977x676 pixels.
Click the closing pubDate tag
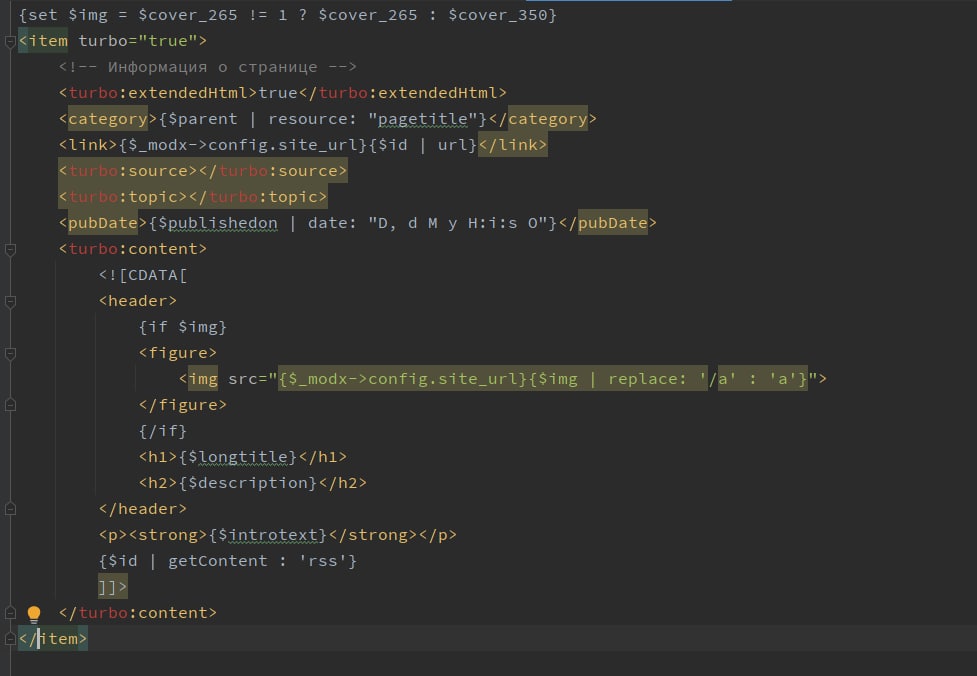click(x=608, y=223)
